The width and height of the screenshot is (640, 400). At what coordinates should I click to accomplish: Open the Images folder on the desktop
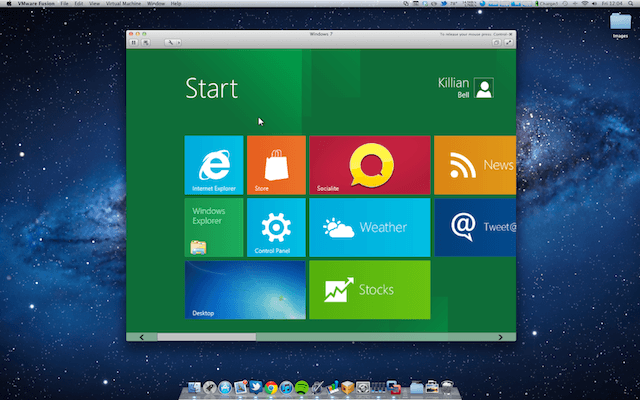click(619, 23)
